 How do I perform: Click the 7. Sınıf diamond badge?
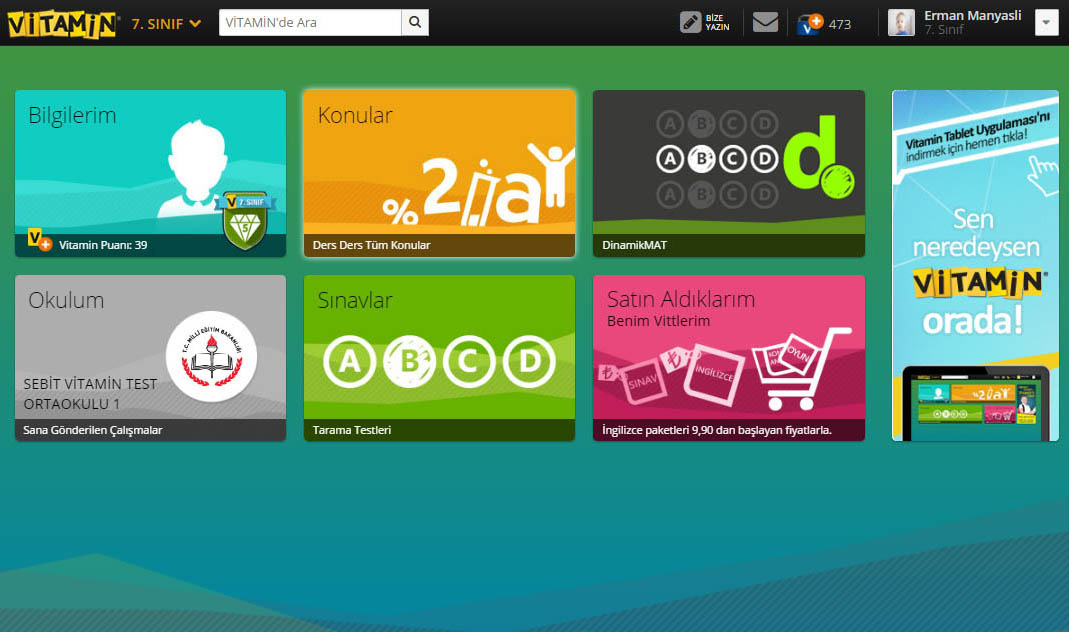click(245, 220)
